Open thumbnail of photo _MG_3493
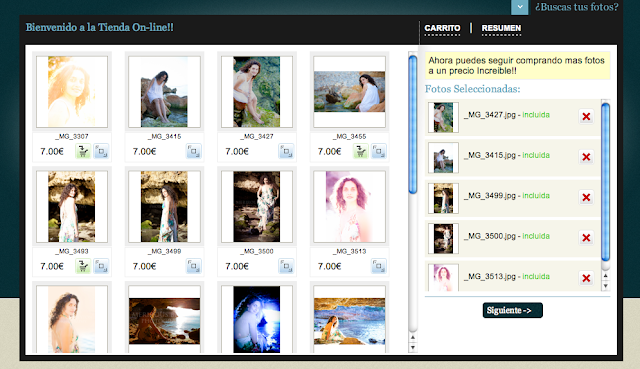Image resolution: width=640 pixels, height=369 pixels. pos(72,207)
